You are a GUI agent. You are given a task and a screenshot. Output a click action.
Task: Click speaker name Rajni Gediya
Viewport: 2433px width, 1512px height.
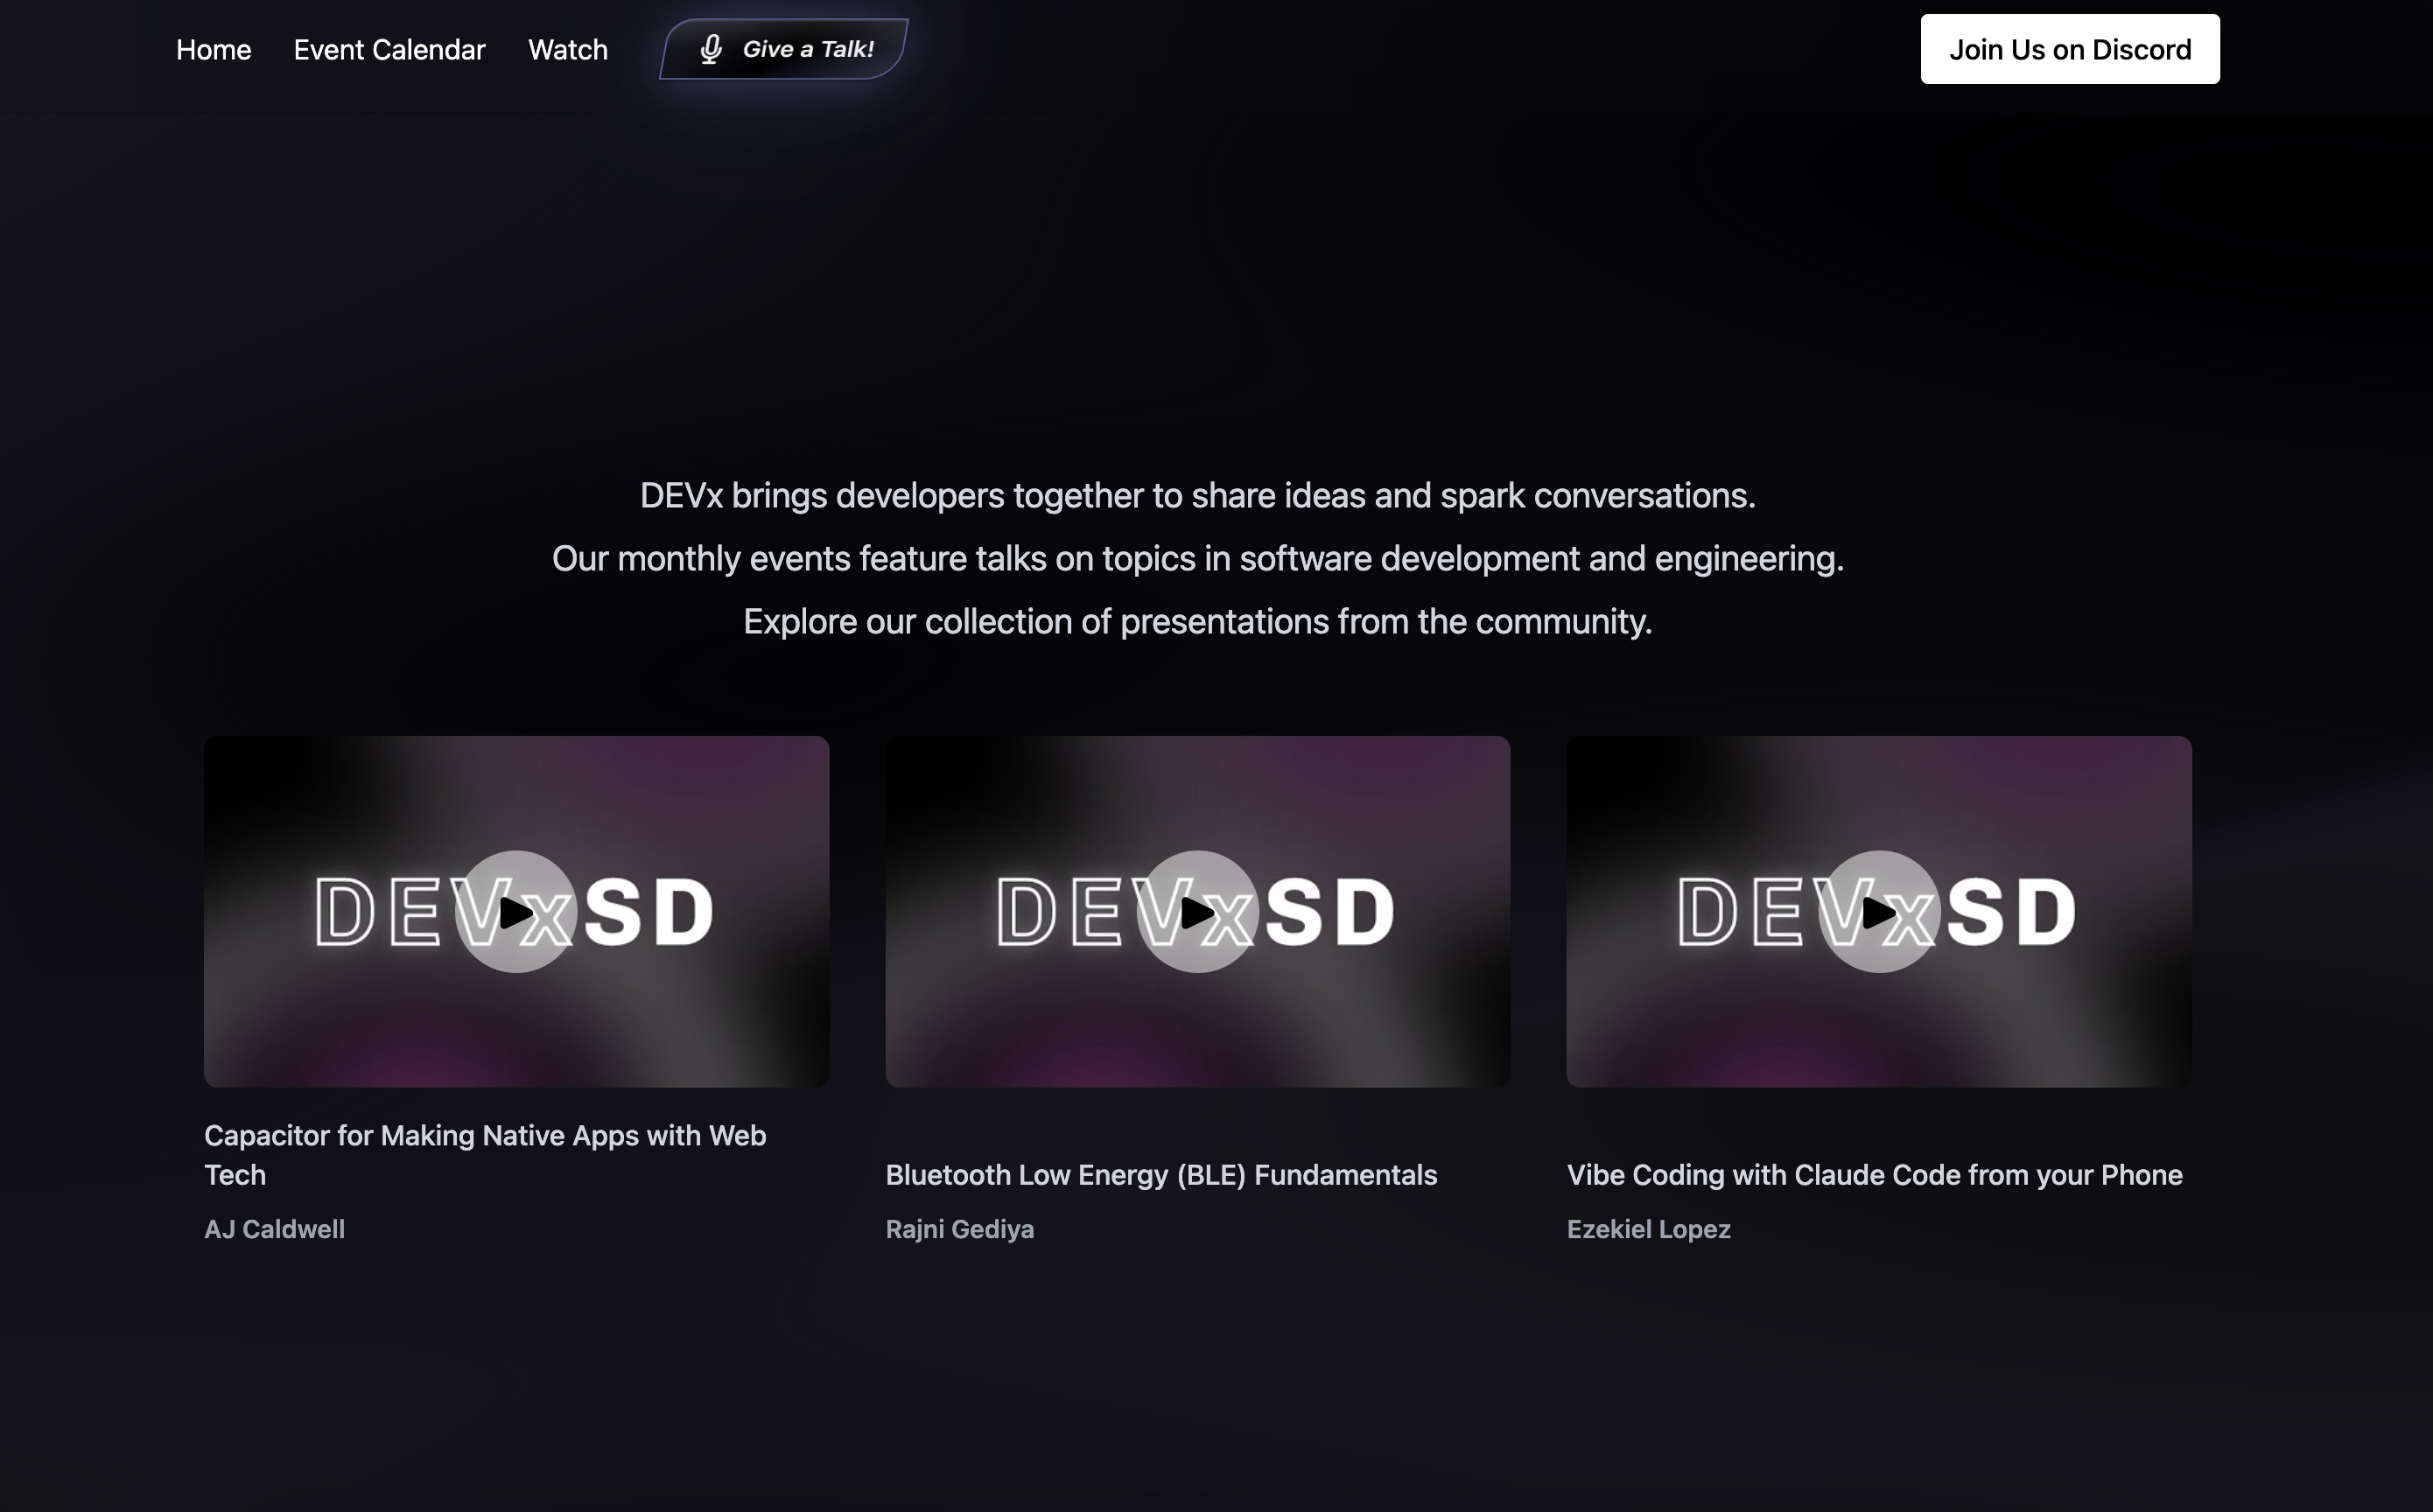960,1229
